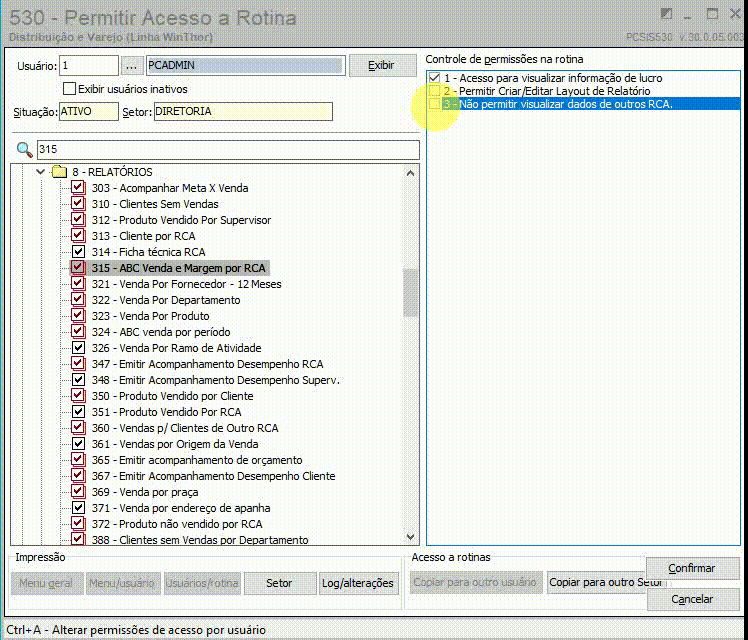Select 321 - Venda Por Fornecedor - 12 Meses
The height and width of the screenshot is (640, 748).
(x=187, y=284)
